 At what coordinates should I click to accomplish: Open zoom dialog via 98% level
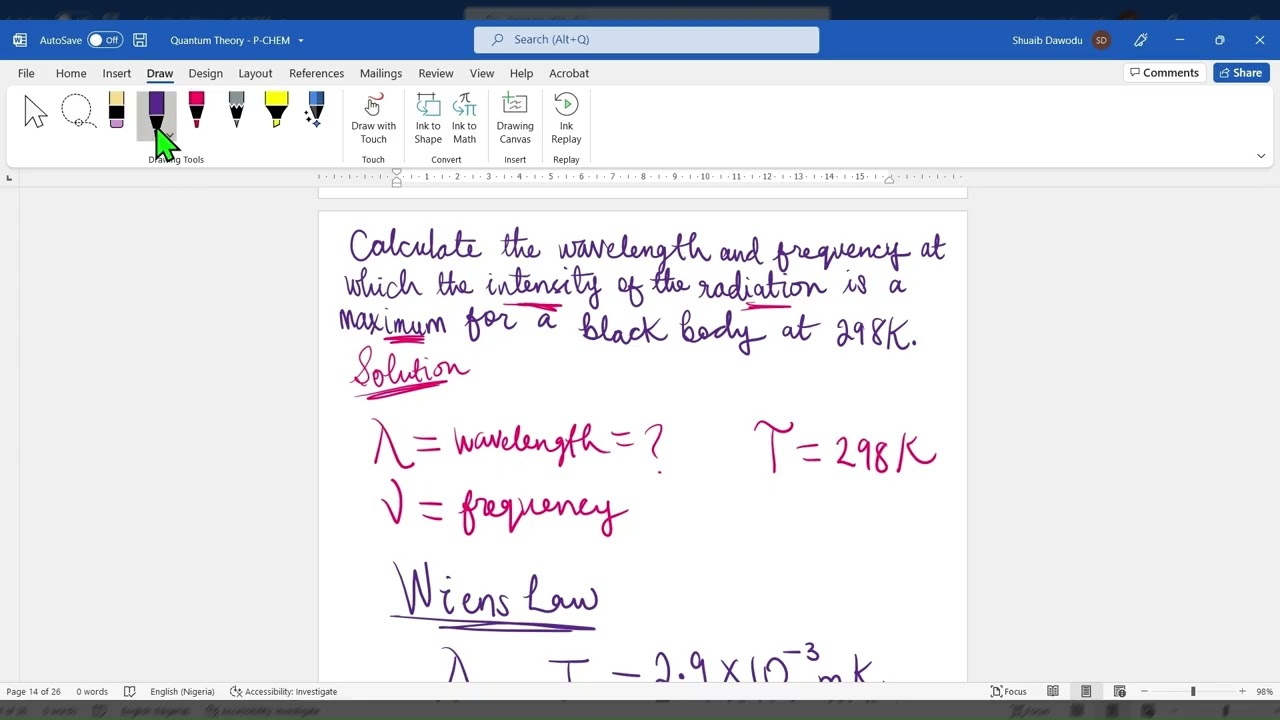click(x=1264, y=692)
